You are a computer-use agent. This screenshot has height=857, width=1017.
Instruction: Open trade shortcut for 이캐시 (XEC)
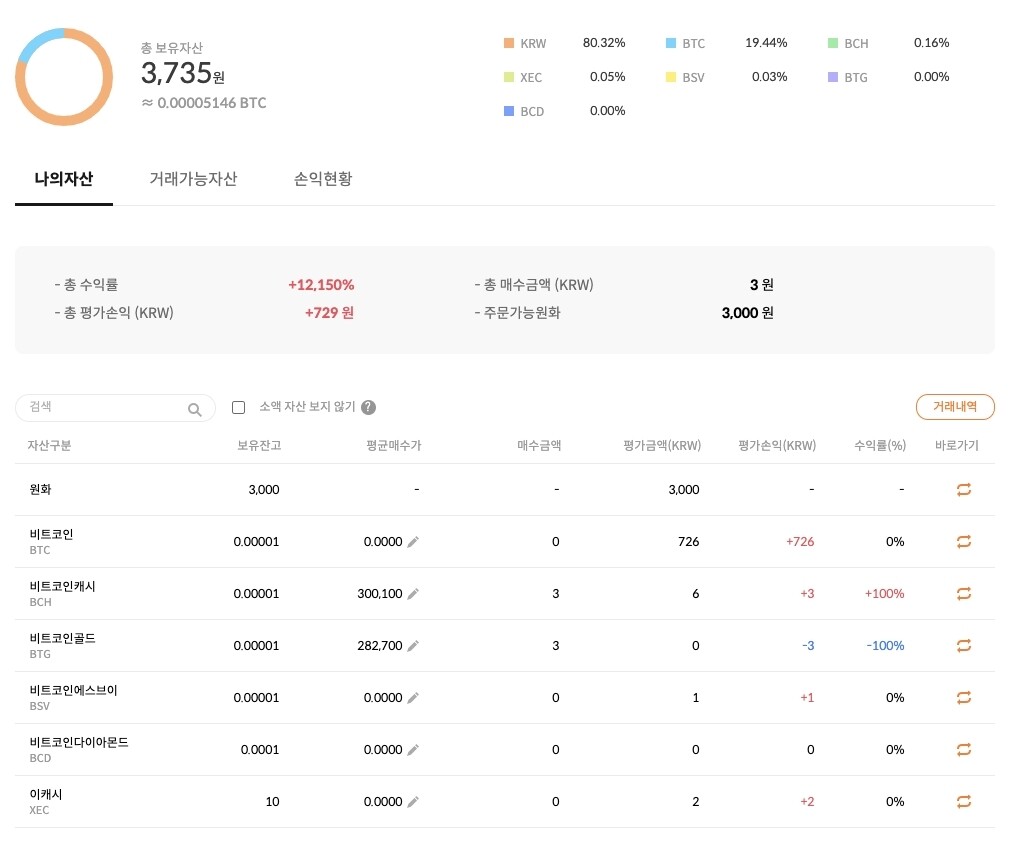click(x=963, y=801)
